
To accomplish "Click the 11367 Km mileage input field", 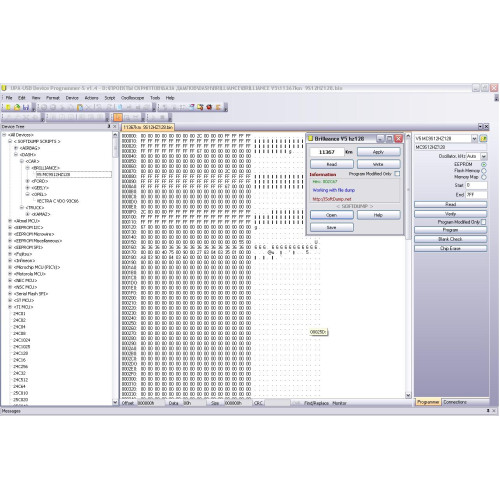I will tap(327, 152).
